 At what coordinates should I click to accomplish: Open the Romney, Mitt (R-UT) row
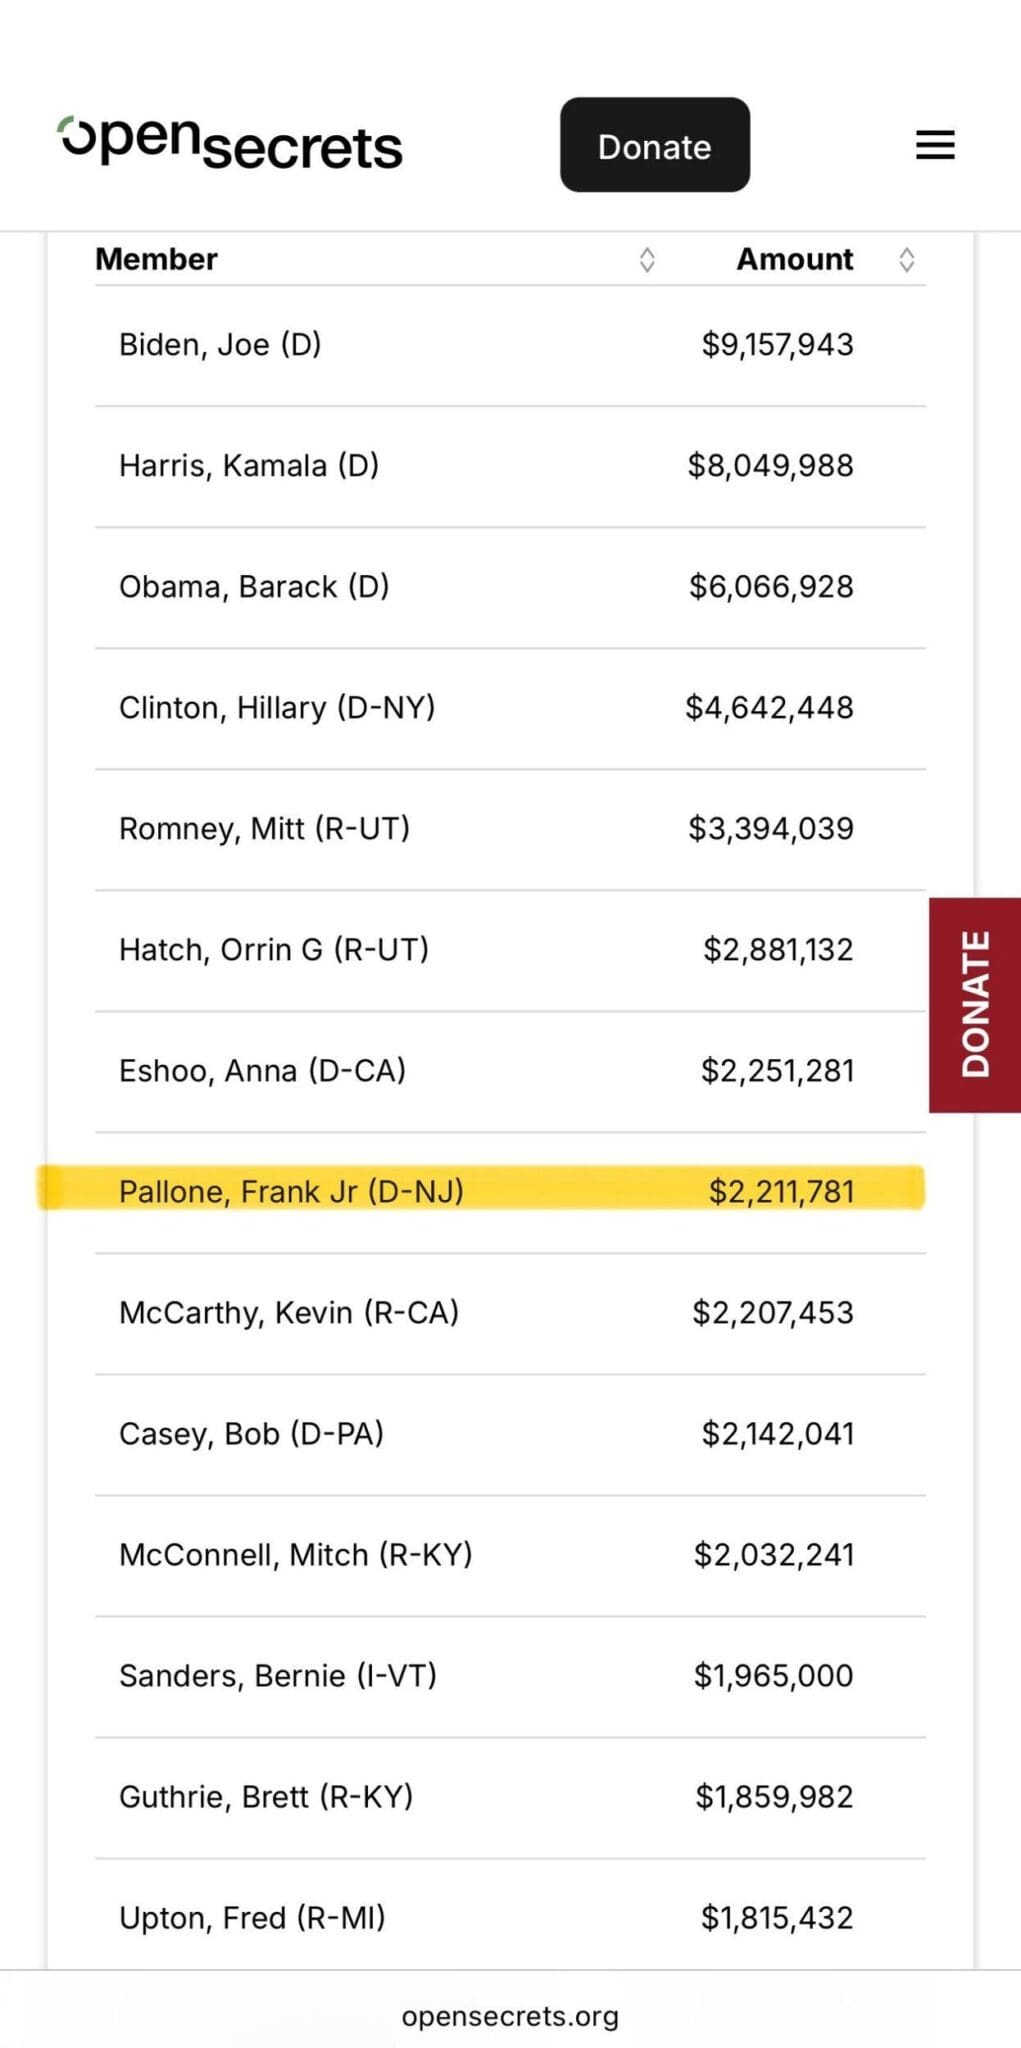264,829
